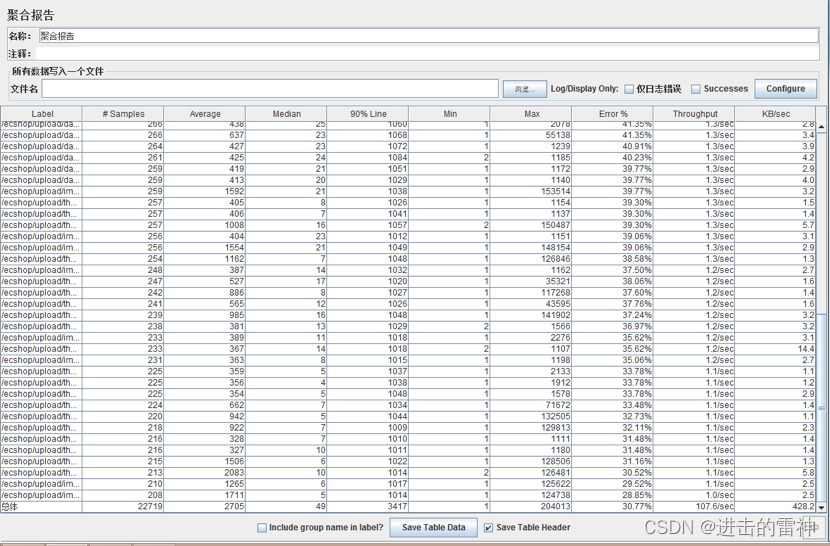
Task: Sort by Throughput column header
Action: [694, 114]
